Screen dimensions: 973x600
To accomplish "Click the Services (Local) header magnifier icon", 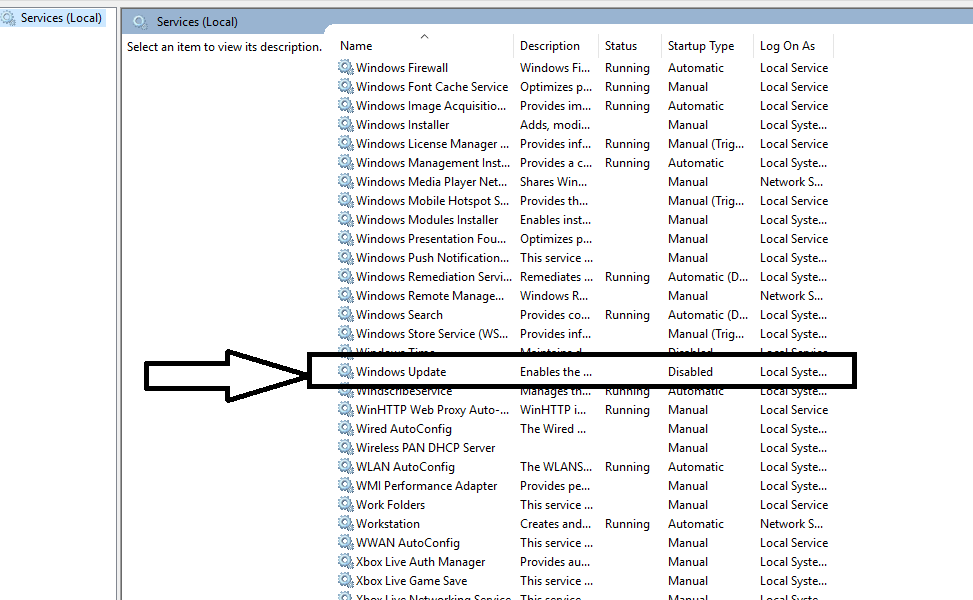I will click(140, 22).
